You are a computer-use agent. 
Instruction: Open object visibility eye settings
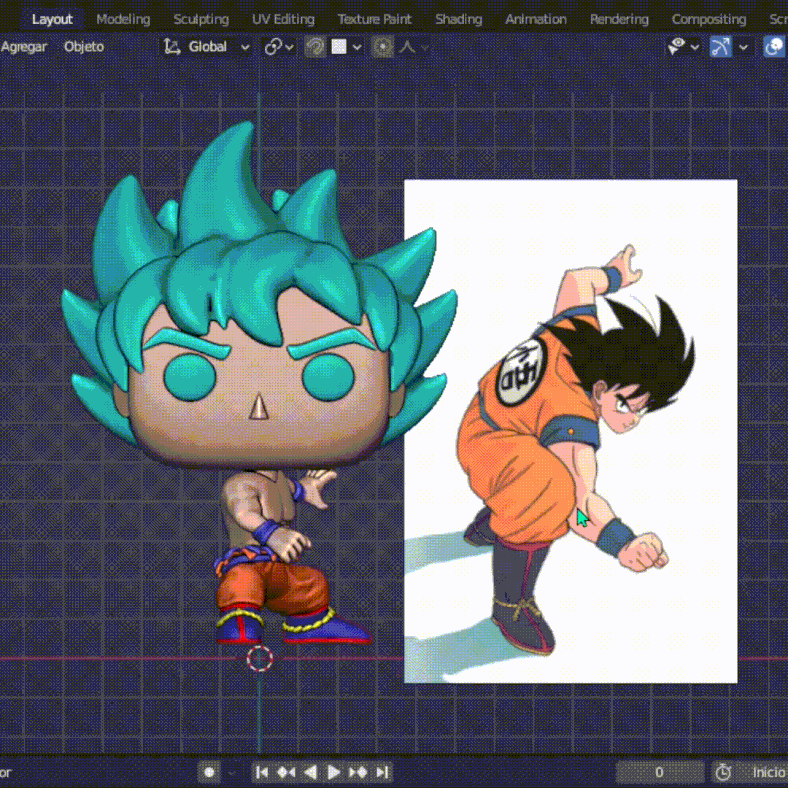[676, 47]
